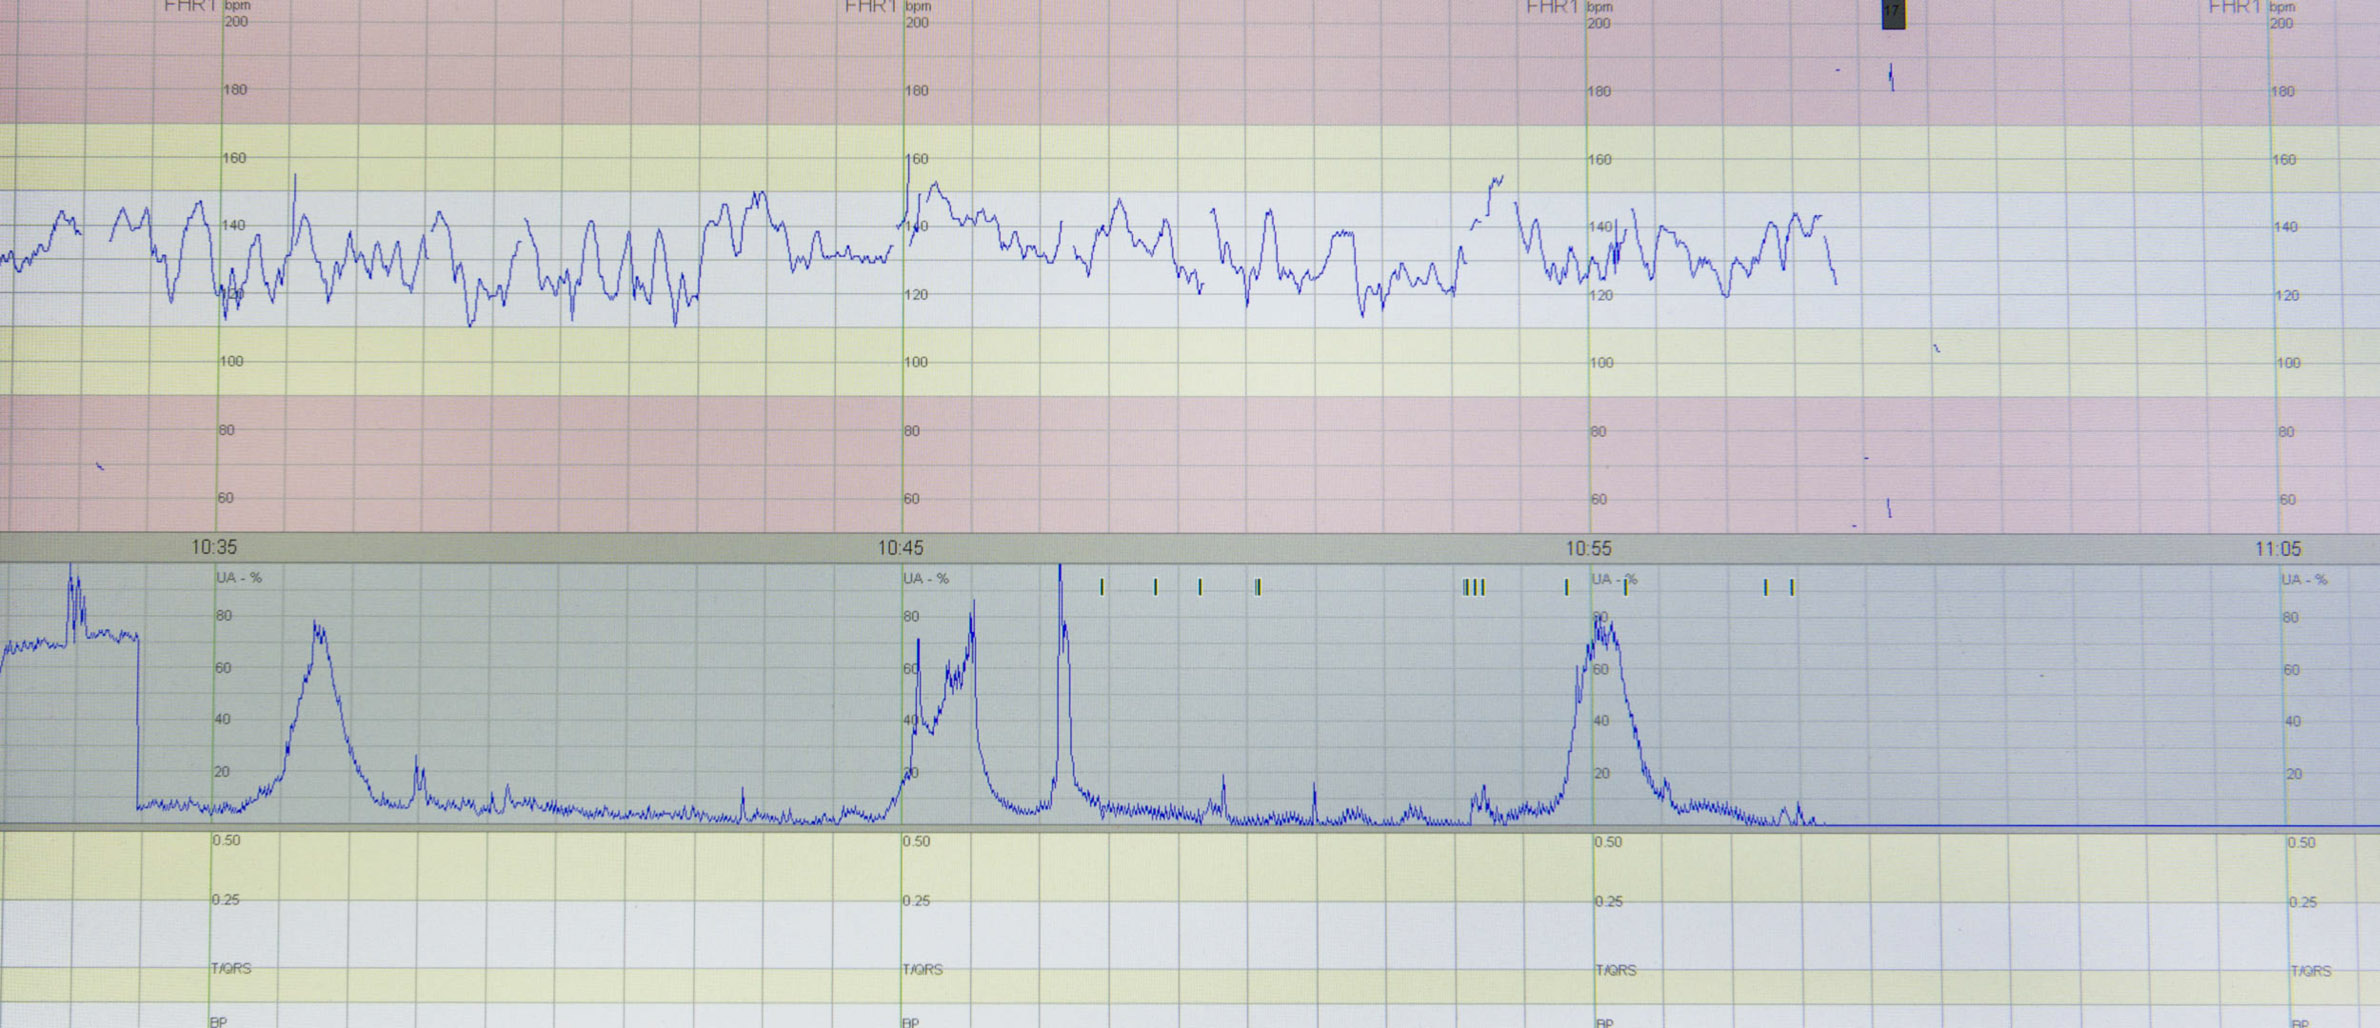Viewport: 2380px width, 1028px height.
Task: Select the 11:05 timestamp on timeline
Action: pyautogui.click(x=2277, y=549)
